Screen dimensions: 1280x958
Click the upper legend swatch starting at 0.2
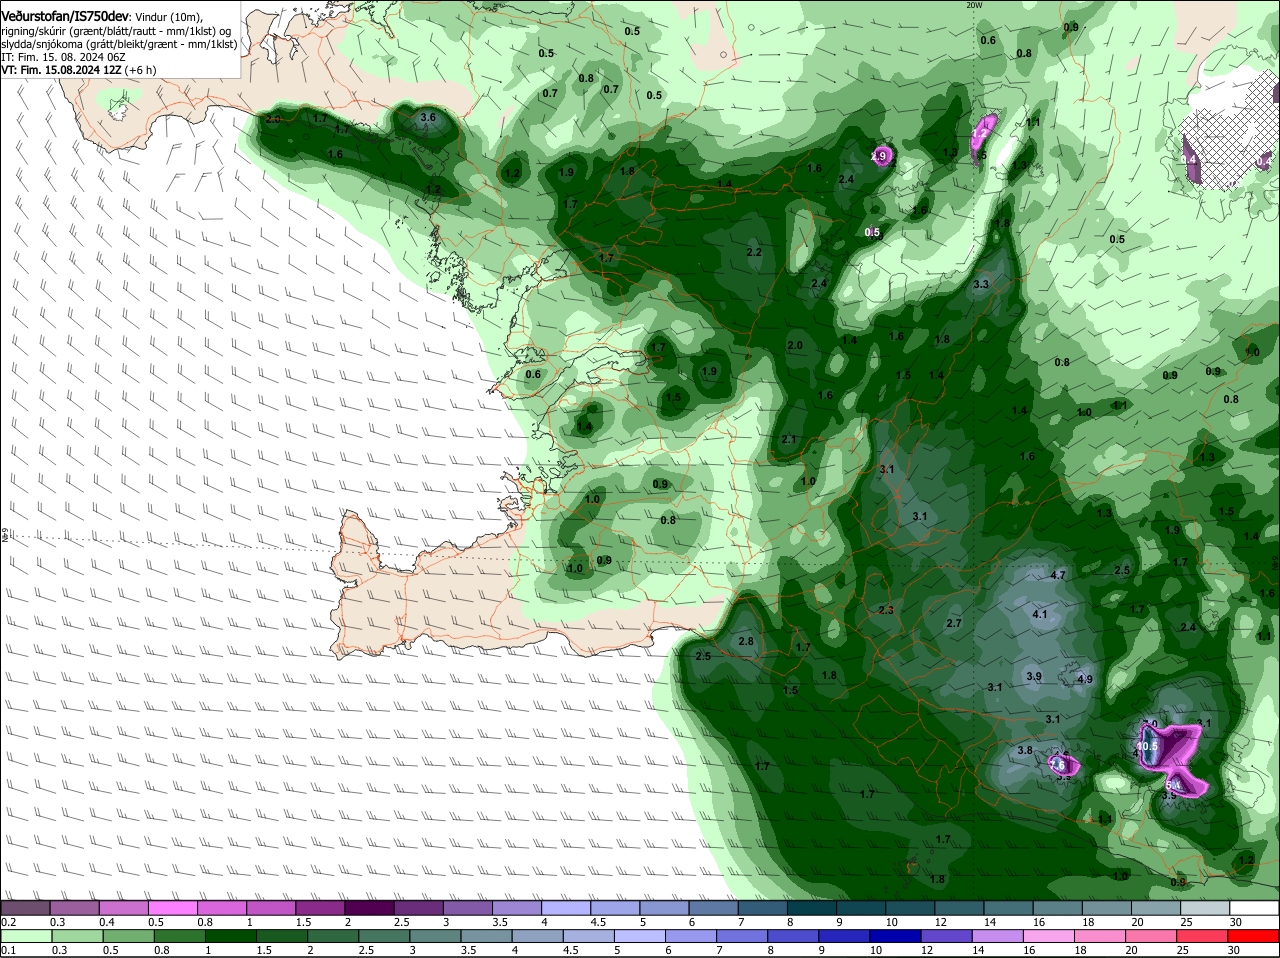tap(26, 907)
